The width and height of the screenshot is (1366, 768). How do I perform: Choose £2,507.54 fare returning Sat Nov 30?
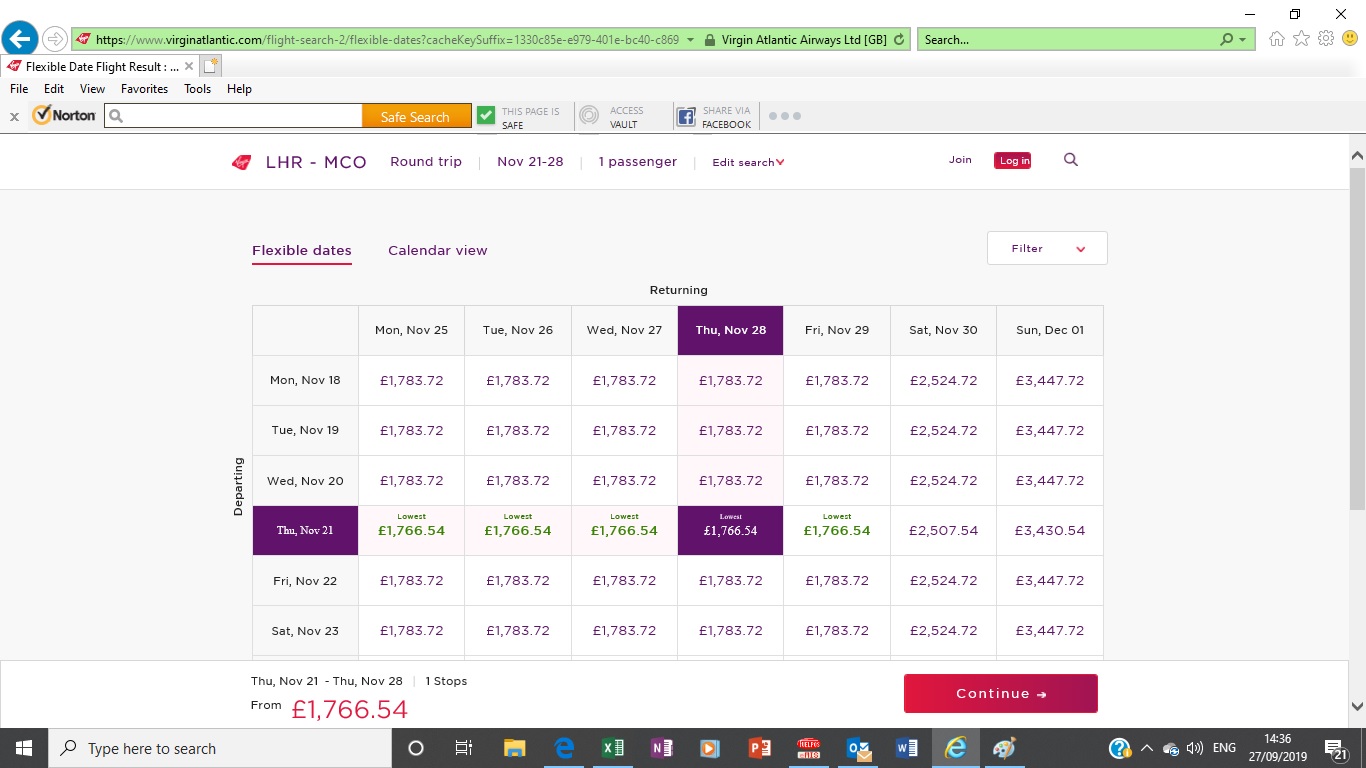tap(943, 530)
